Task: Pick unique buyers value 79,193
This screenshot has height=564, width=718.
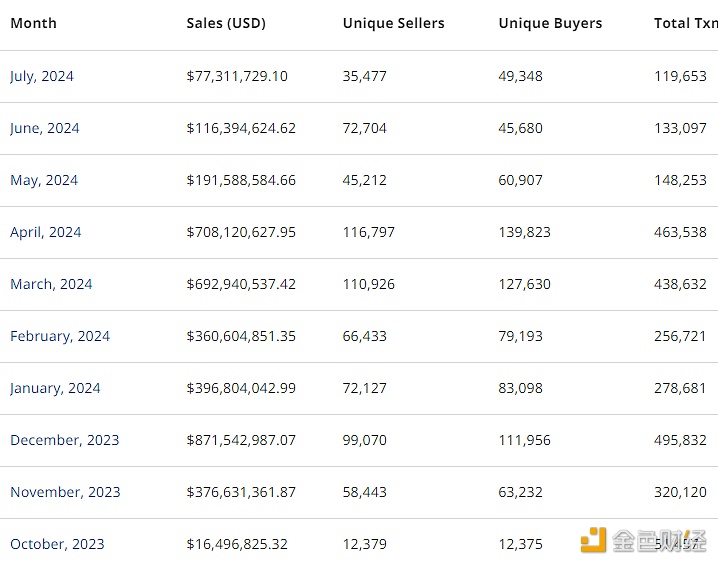Action: pos(521,336)
